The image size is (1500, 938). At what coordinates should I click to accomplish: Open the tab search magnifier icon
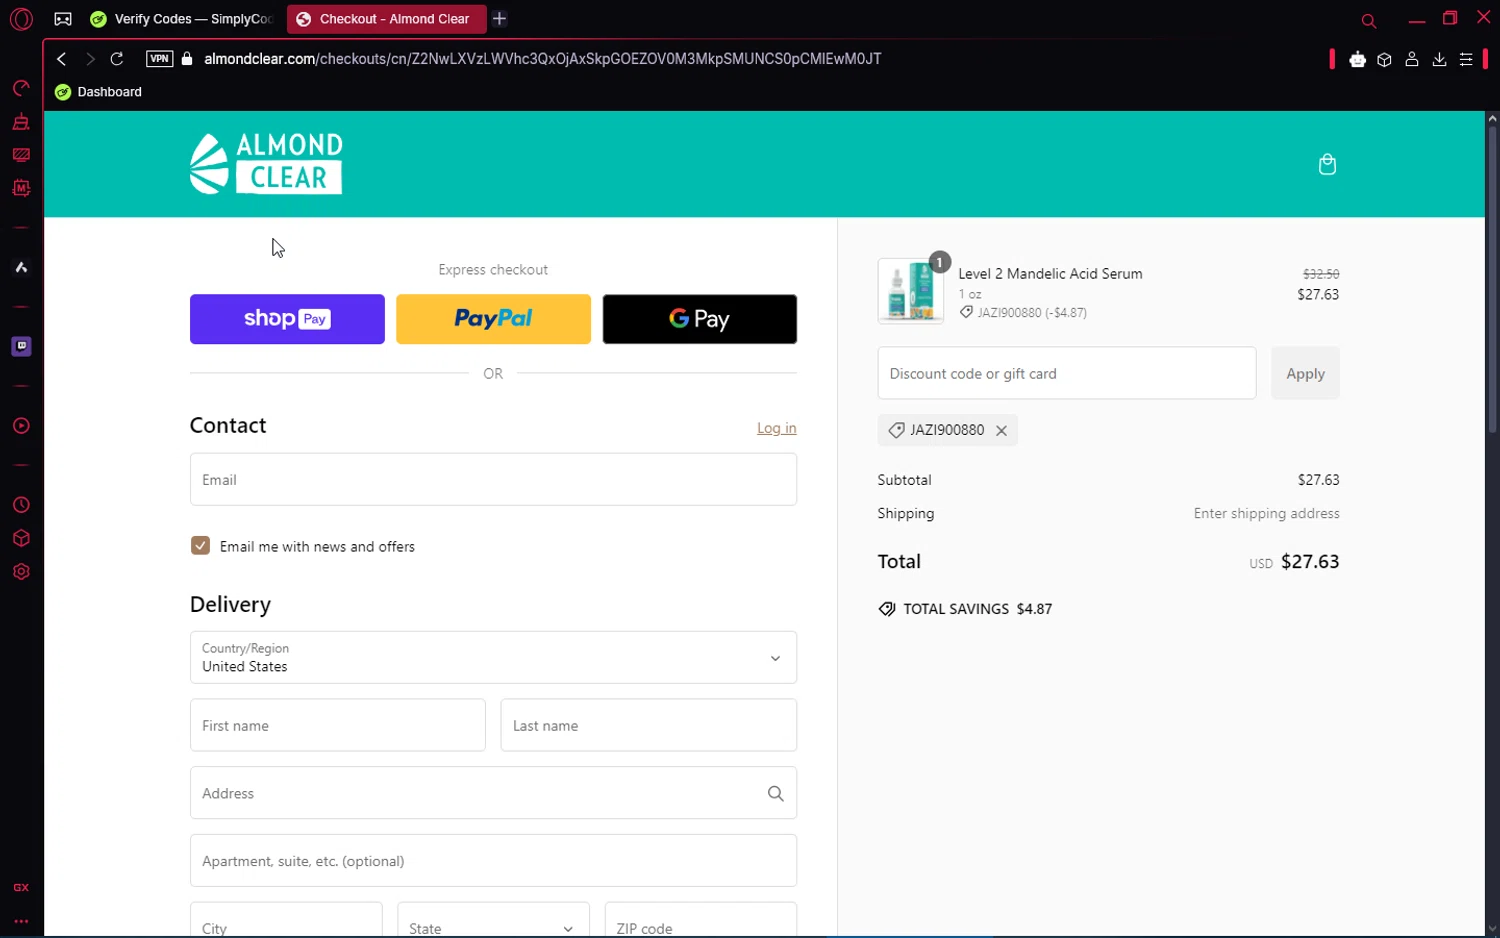click(x=1369, y=20)
